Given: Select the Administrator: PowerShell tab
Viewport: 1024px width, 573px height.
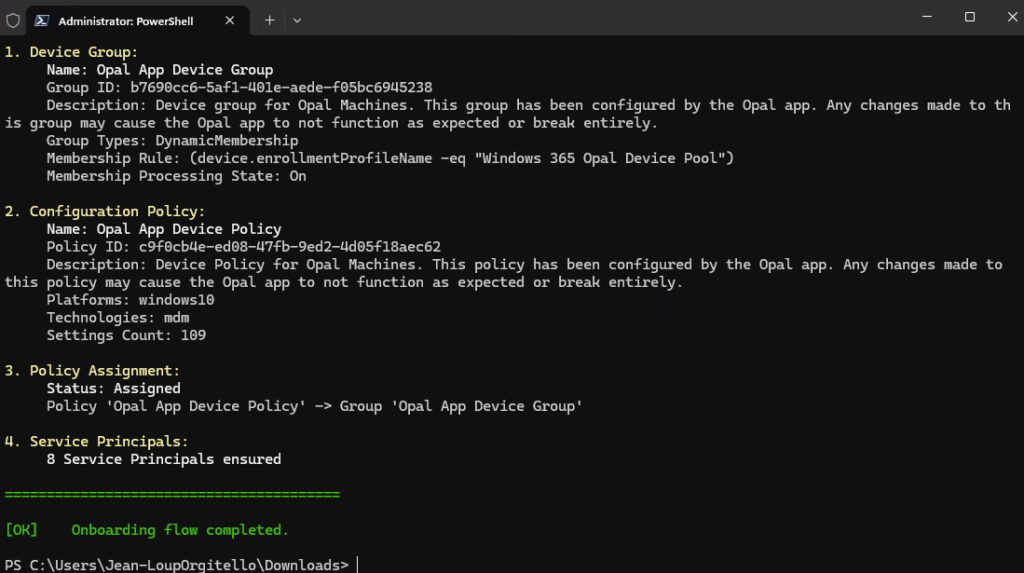Looking at the screenshot, I should pyautogui.click(x=126, y=20).
